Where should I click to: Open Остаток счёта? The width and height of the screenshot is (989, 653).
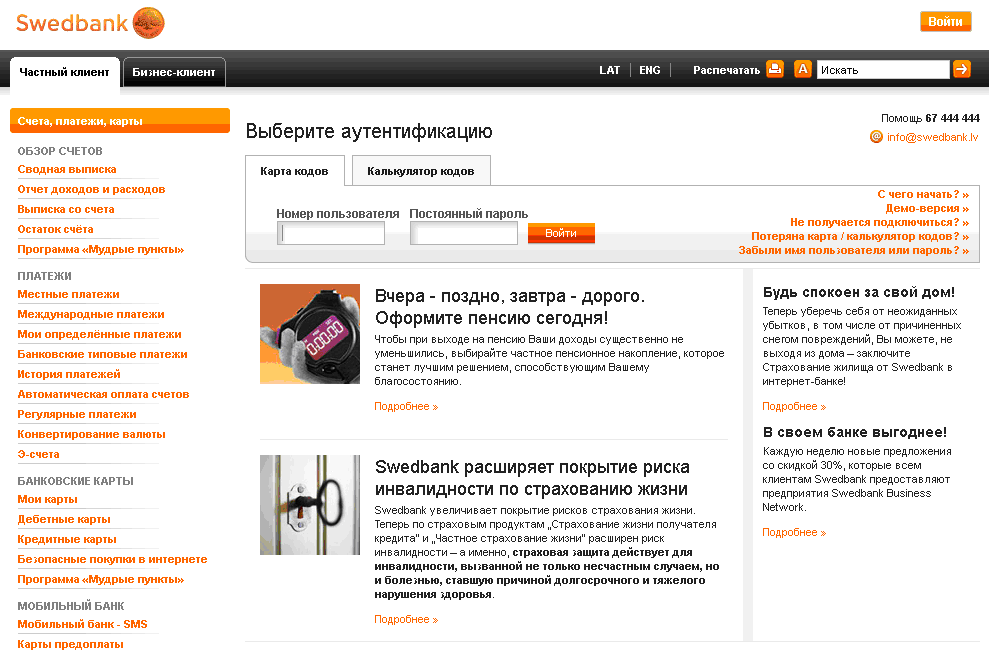coord(56,229)
